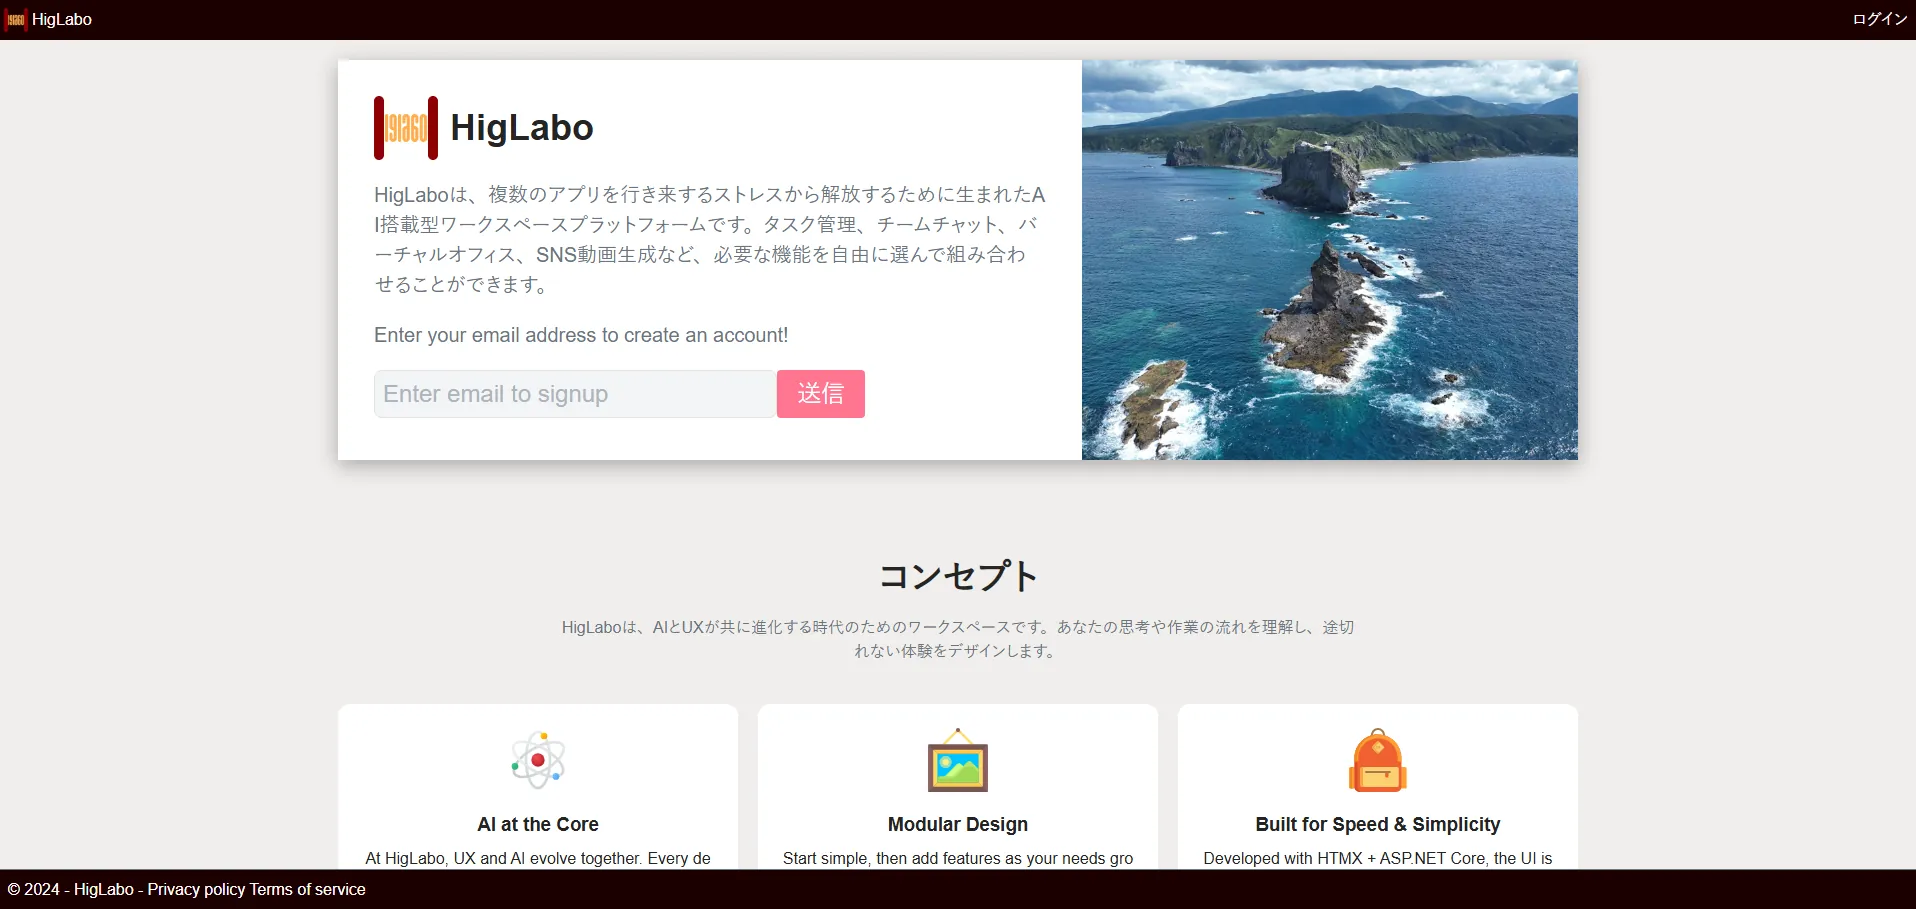The width and height of the screenshot is (1916, 909).
Task: Open the ログイン login link
Action: [1880, 19]
